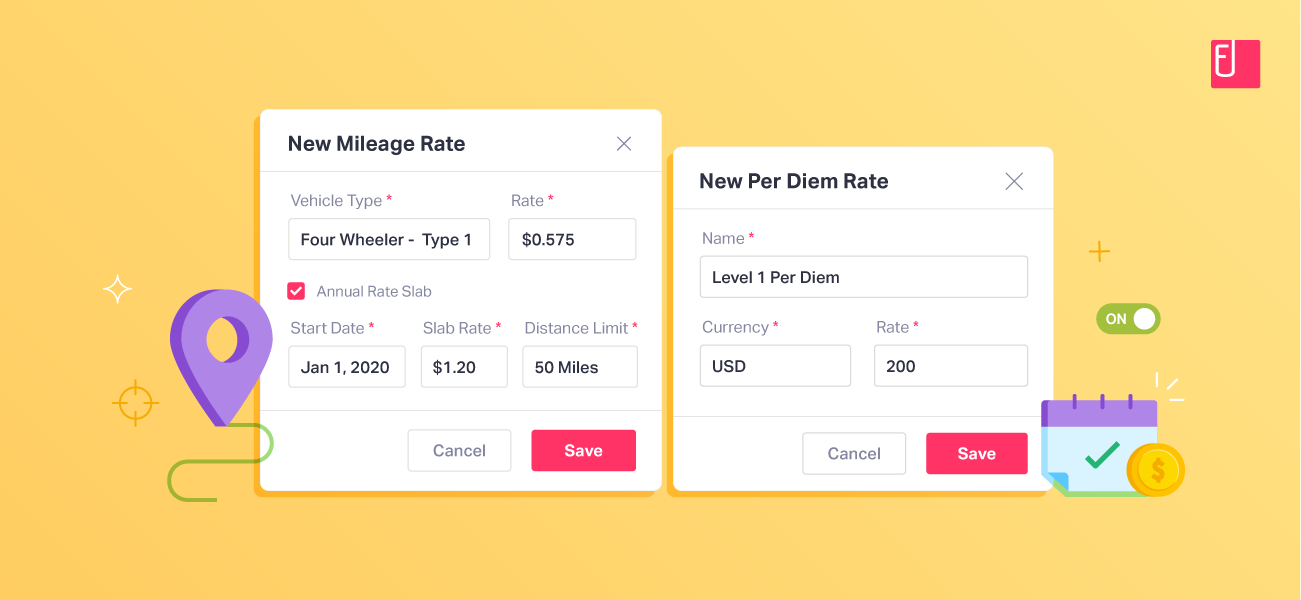The height and width of the screenshot is (600, 1301).
Task: Open the Start Date picker showing Jan 1, 2020
Action: (346, 367)
